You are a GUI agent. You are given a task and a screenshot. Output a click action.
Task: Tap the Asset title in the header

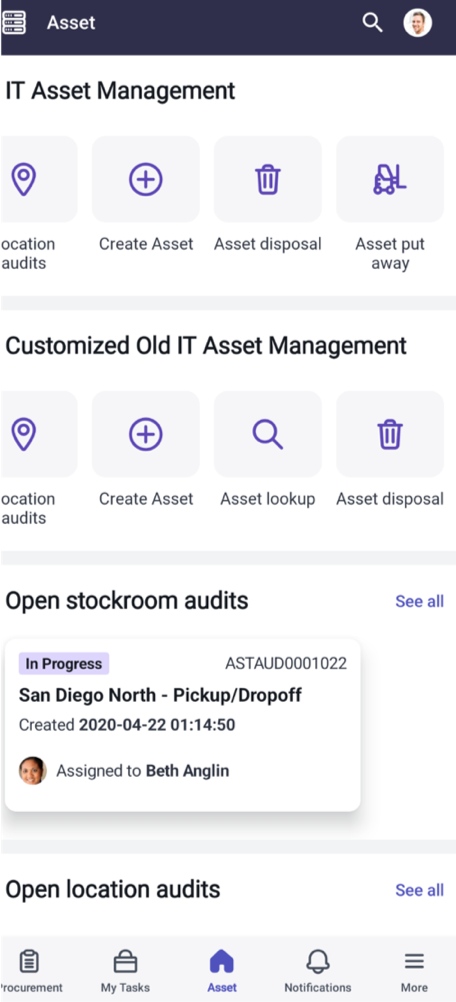(x=71, y=23)
